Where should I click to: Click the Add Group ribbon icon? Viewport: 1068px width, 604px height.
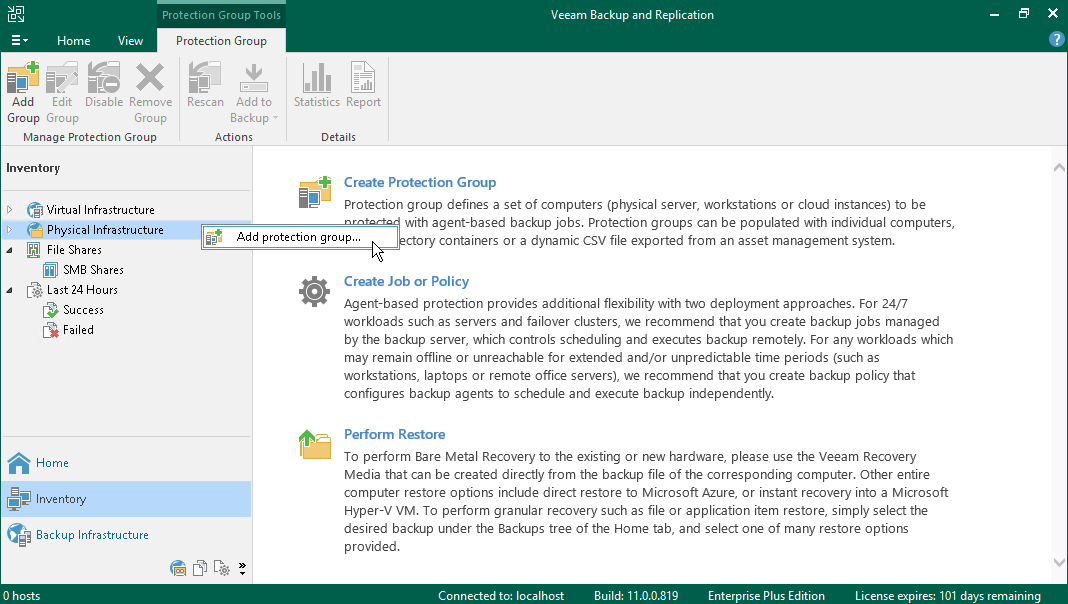[x=23, y=93]
